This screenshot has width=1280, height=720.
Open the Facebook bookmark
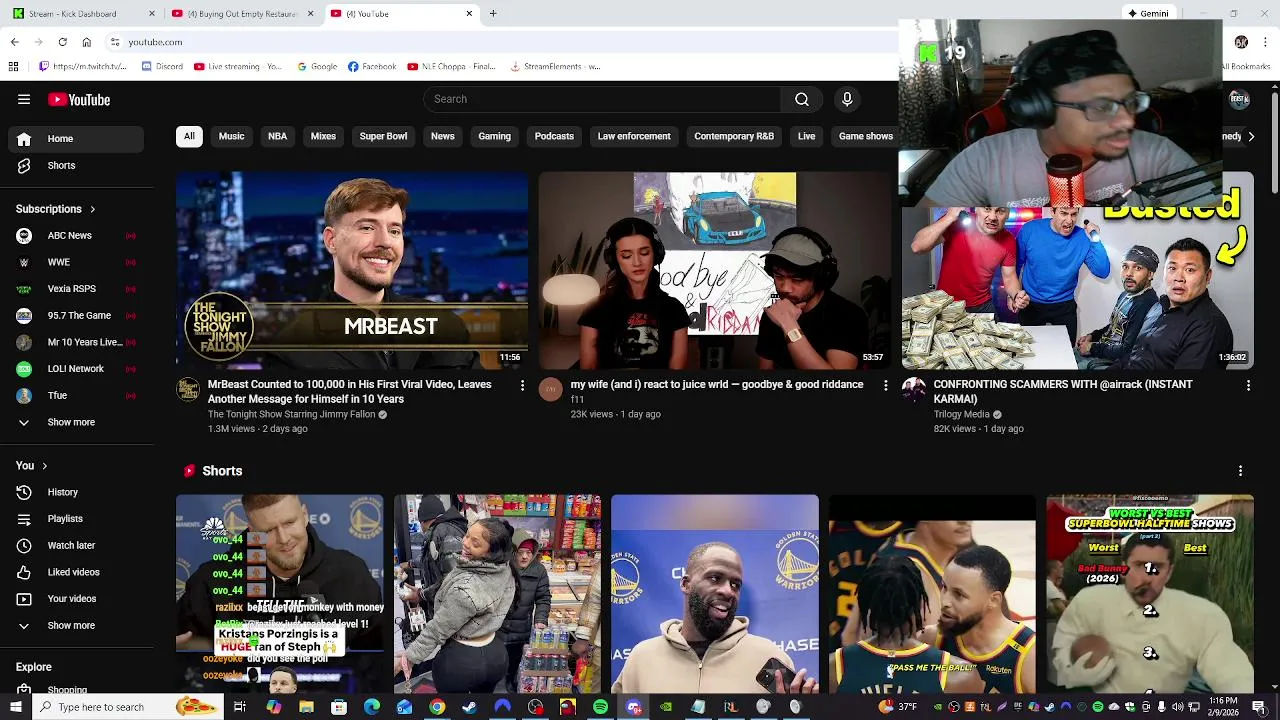click(x=372, y=67)
